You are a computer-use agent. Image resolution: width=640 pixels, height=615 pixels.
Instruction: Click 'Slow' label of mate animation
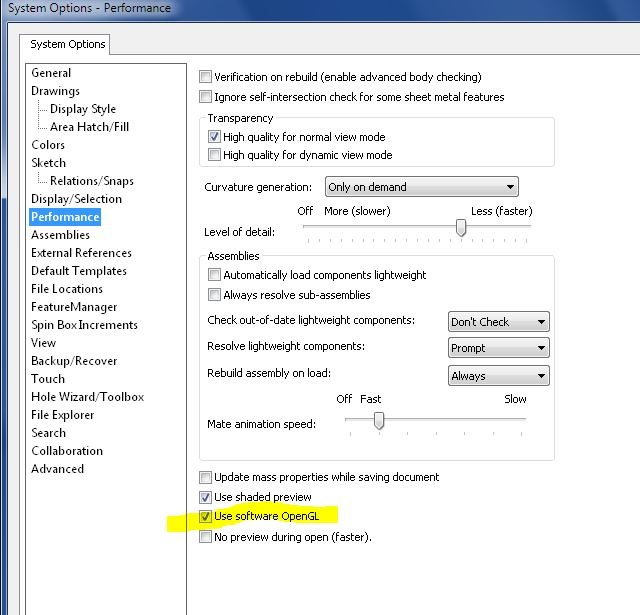(x=515, y=399)
